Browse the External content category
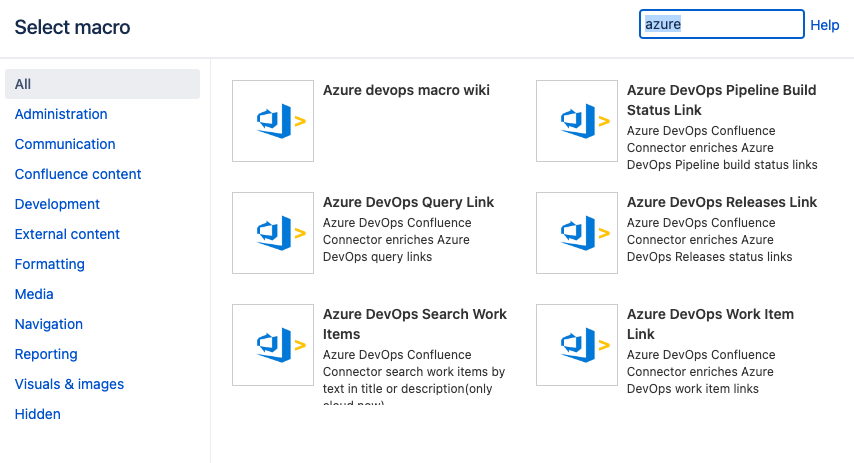Screen dimensions: 854x463 point(67,234)
